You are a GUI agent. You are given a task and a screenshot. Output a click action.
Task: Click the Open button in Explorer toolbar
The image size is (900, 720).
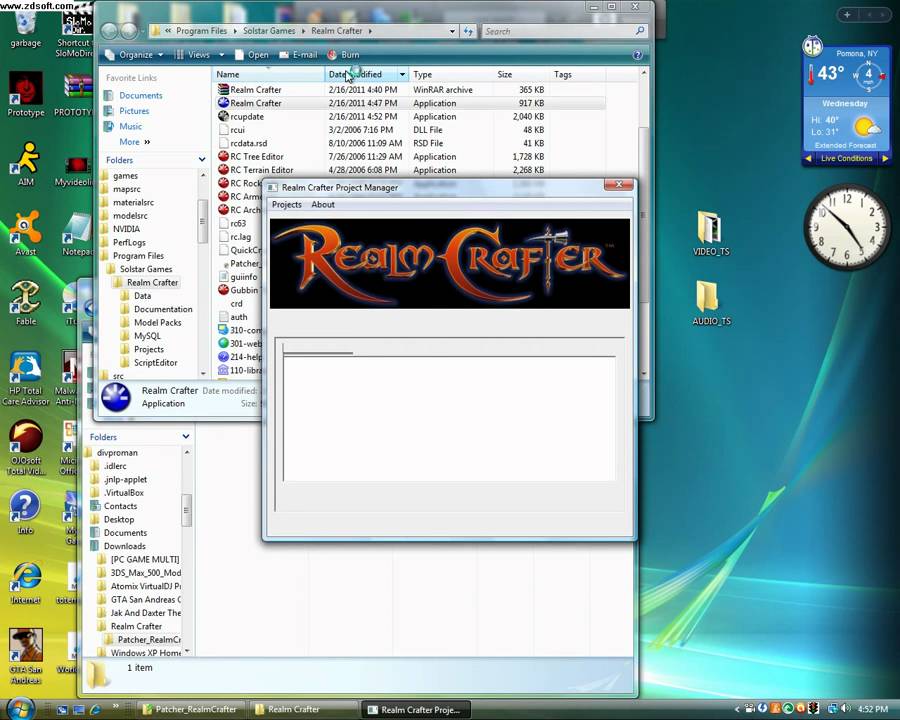click(x=251, y=55)
